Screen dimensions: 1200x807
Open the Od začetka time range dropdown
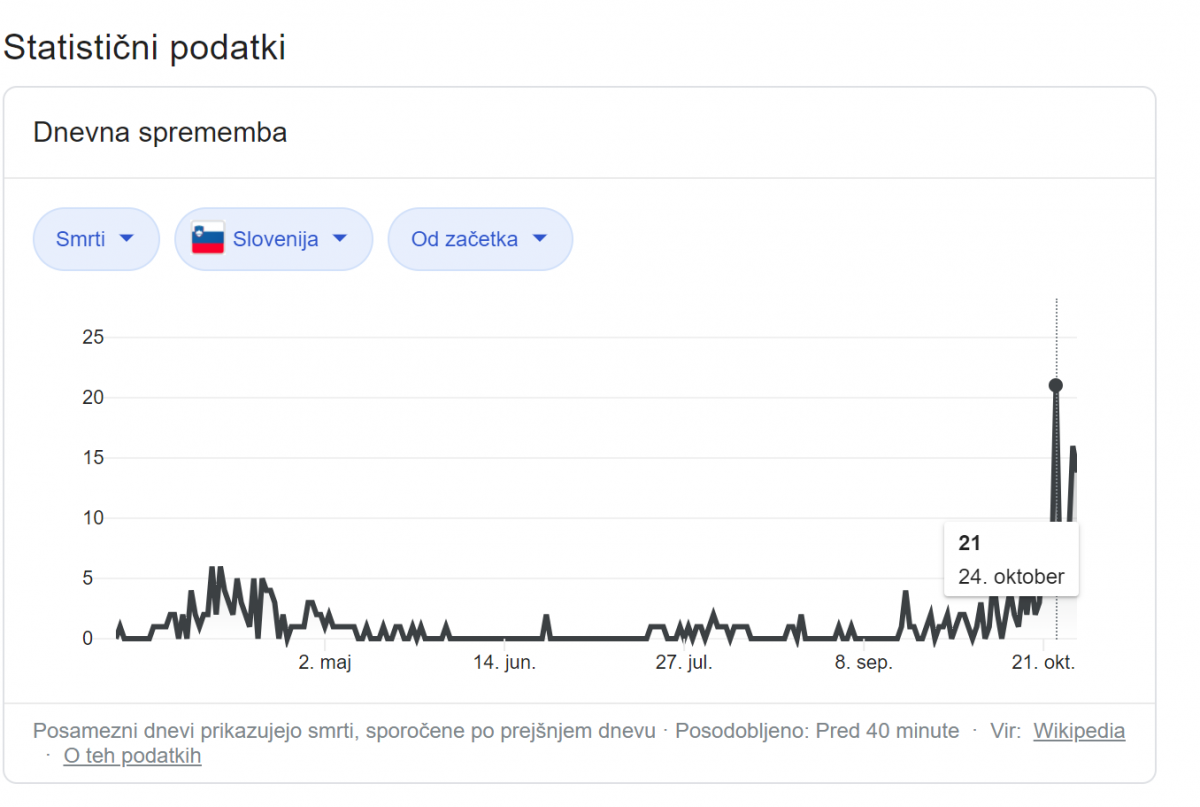point(480,239)
